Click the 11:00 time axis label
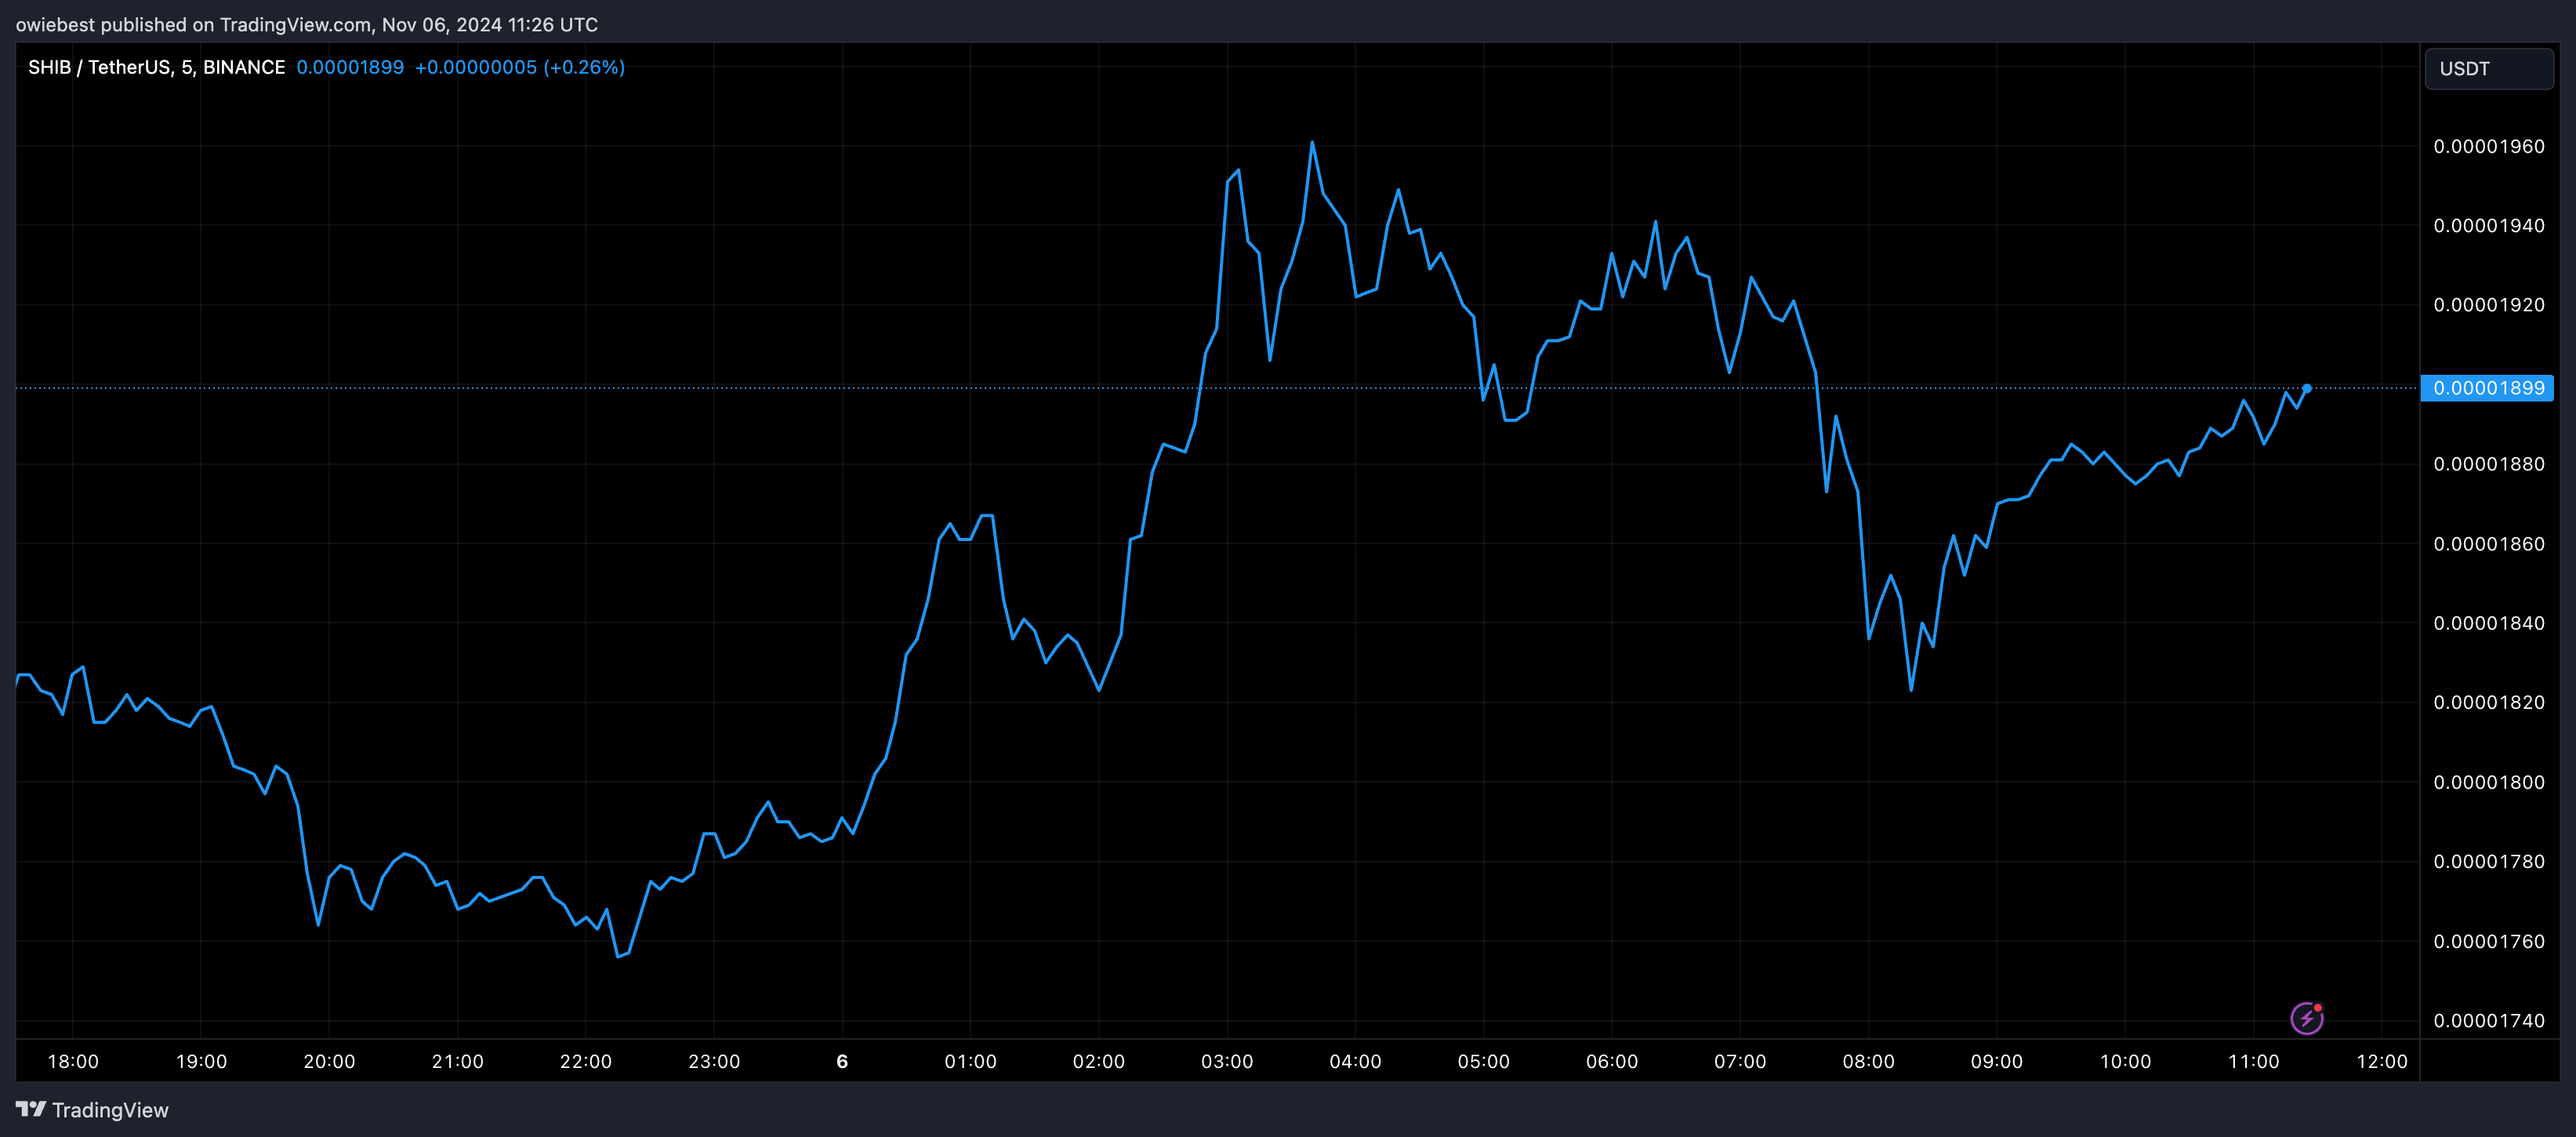Viewport: 2576px width, 1137px height. [2253, 1061]
